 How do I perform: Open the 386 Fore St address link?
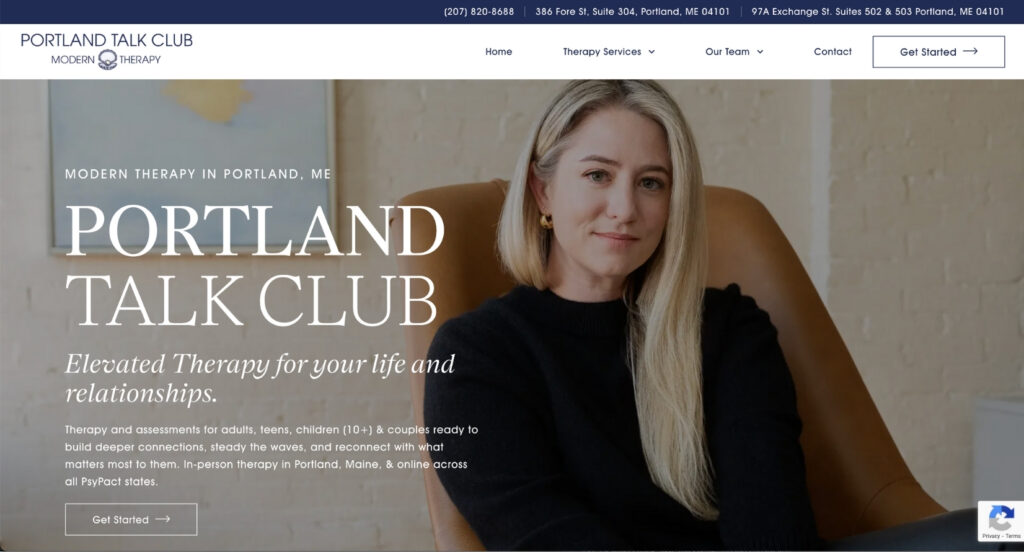coord(632,12)
